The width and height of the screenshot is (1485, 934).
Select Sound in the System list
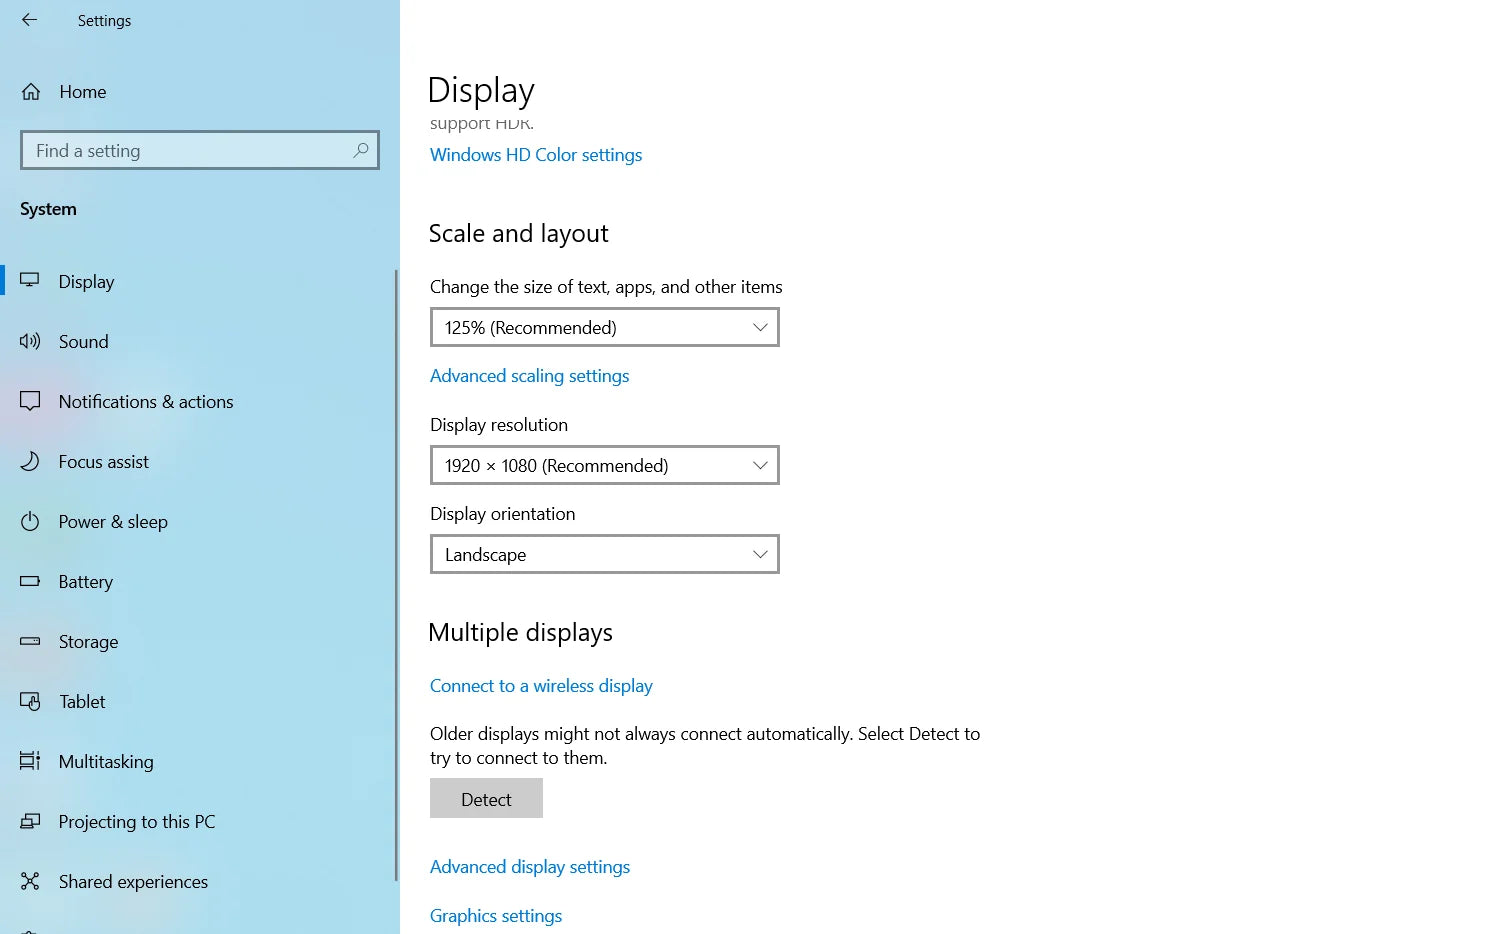coord(198,341)
